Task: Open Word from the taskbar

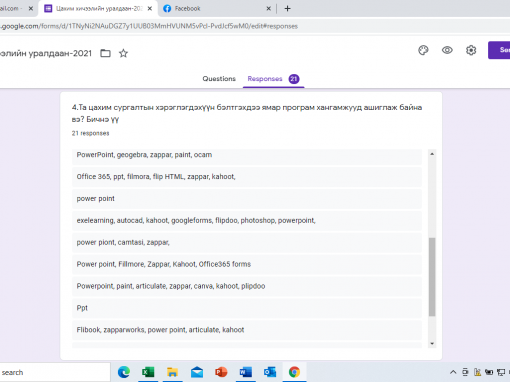Action: pyautogui.click(x=246, y=372)
